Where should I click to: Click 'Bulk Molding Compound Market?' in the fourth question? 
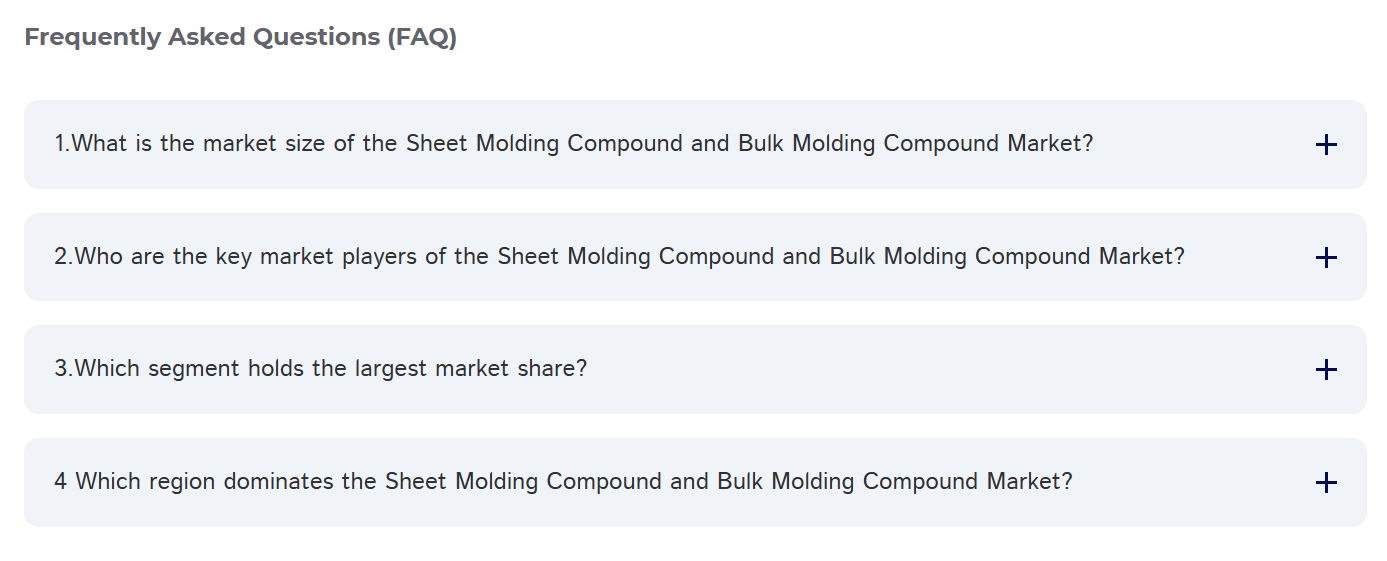(x=894, y=482)
